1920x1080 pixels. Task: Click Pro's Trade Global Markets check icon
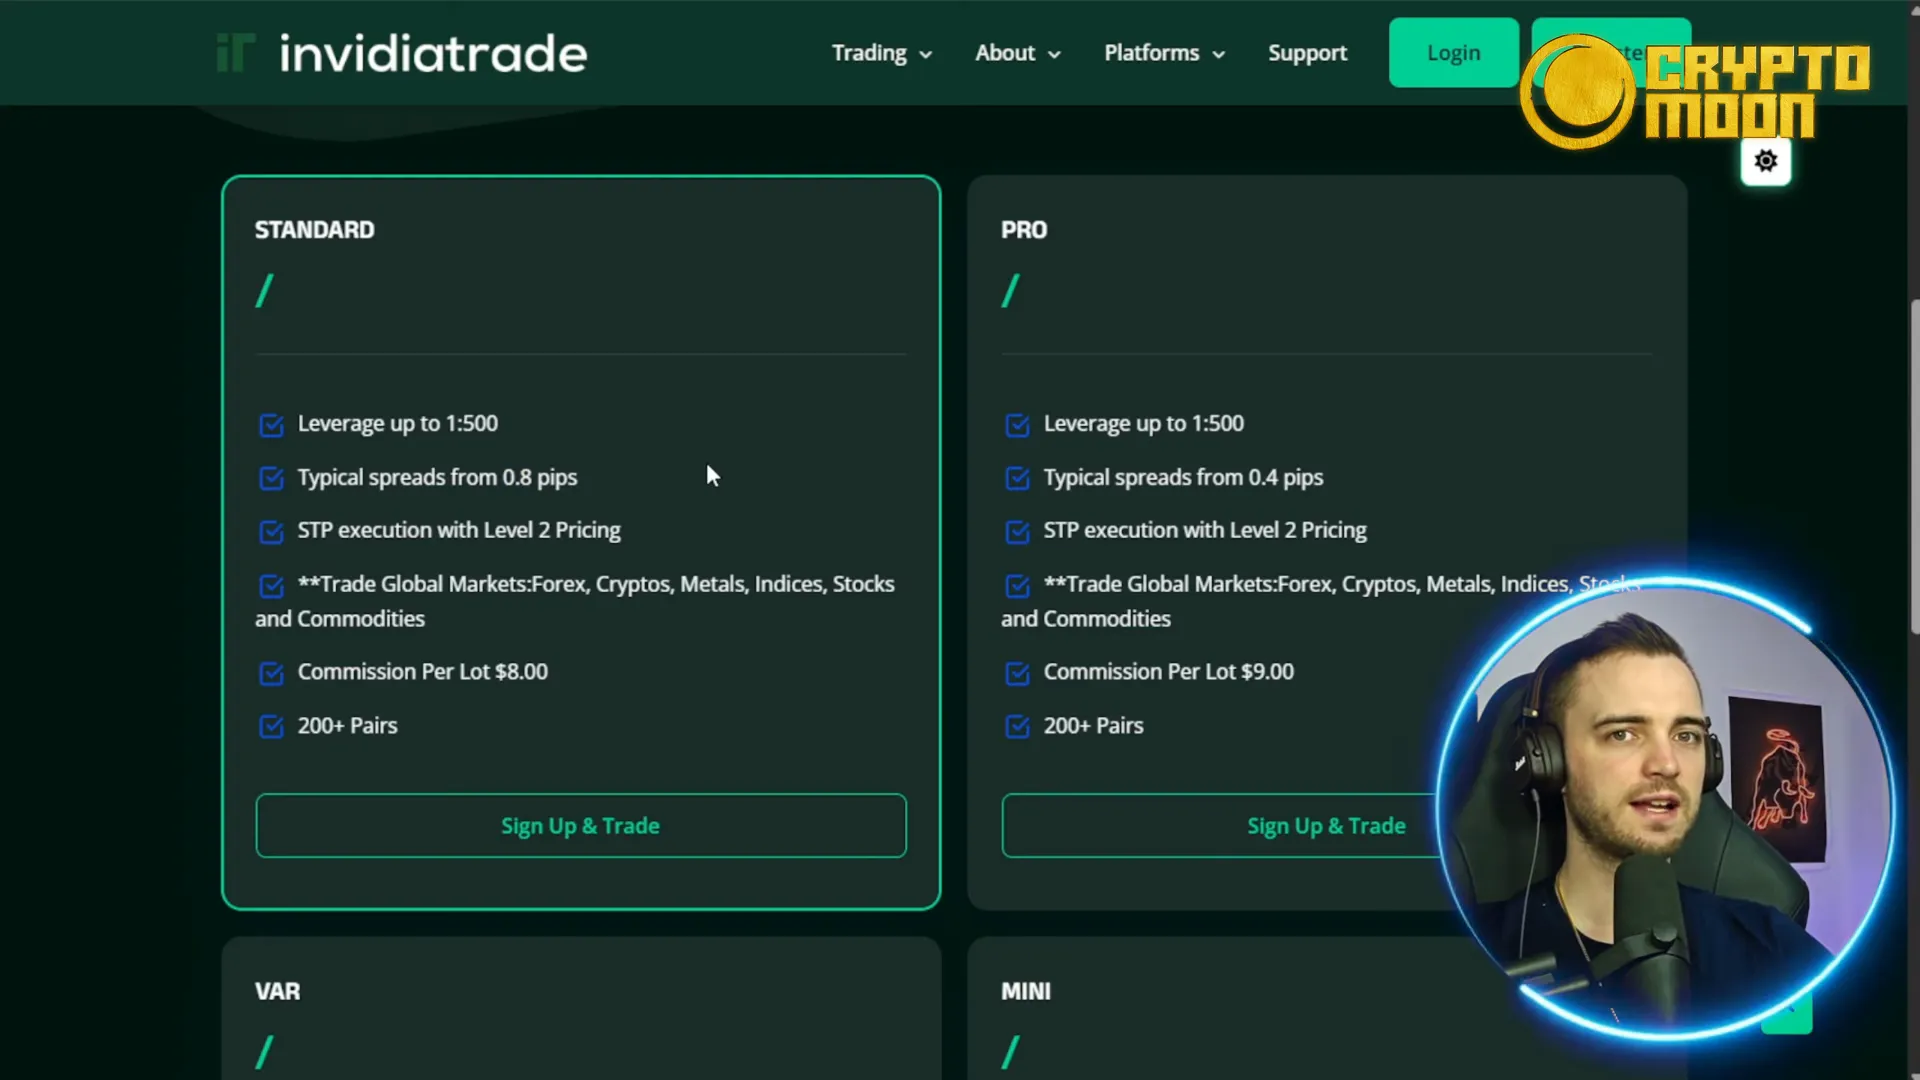tap(1017, 585)
